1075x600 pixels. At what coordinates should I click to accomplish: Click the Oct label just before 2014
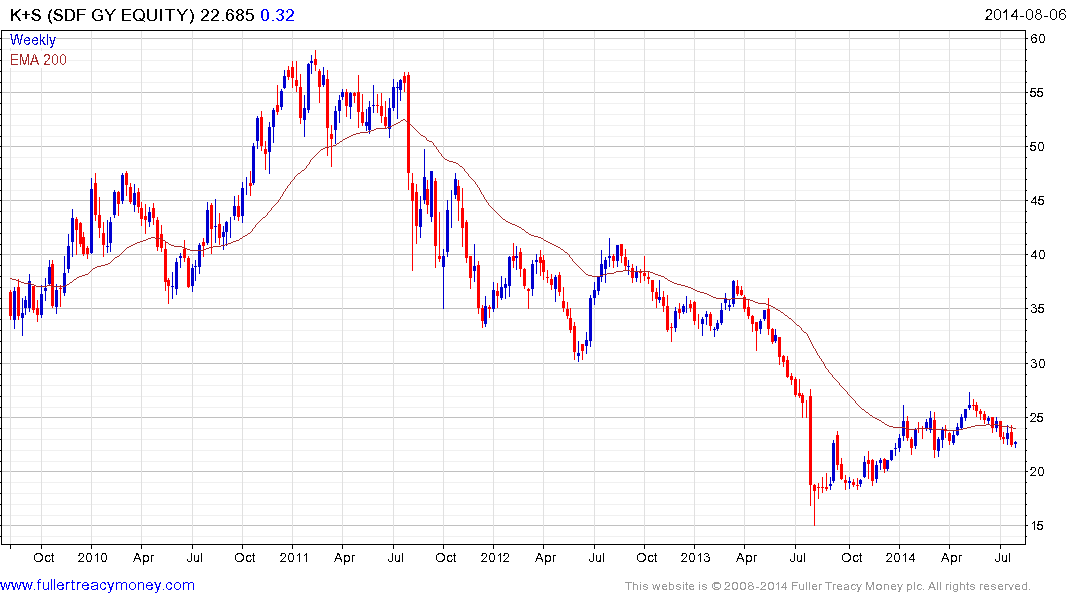click(x=851, y=557)
